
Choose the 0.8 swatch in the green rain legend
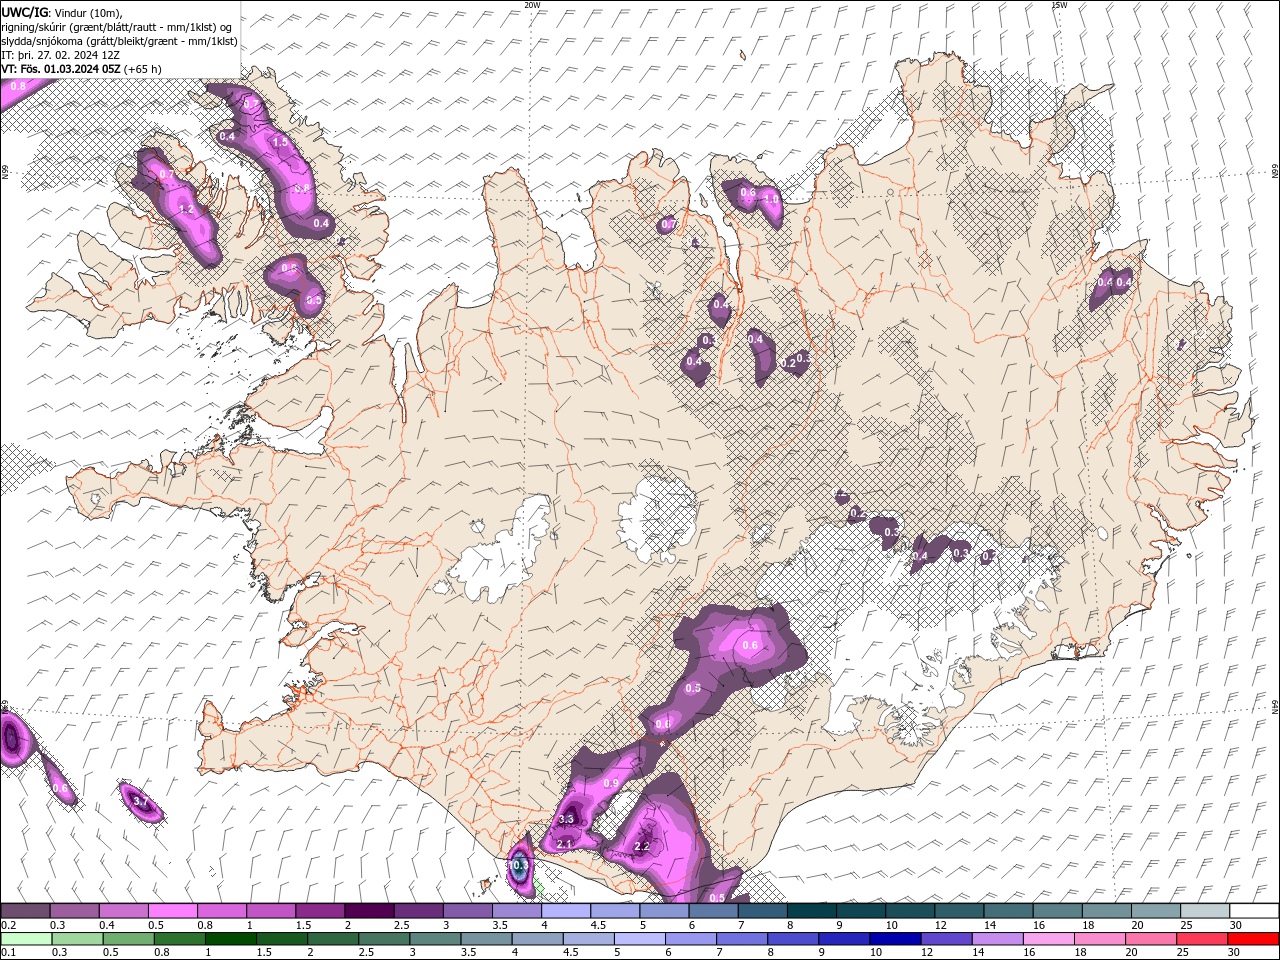pos(179,939)
